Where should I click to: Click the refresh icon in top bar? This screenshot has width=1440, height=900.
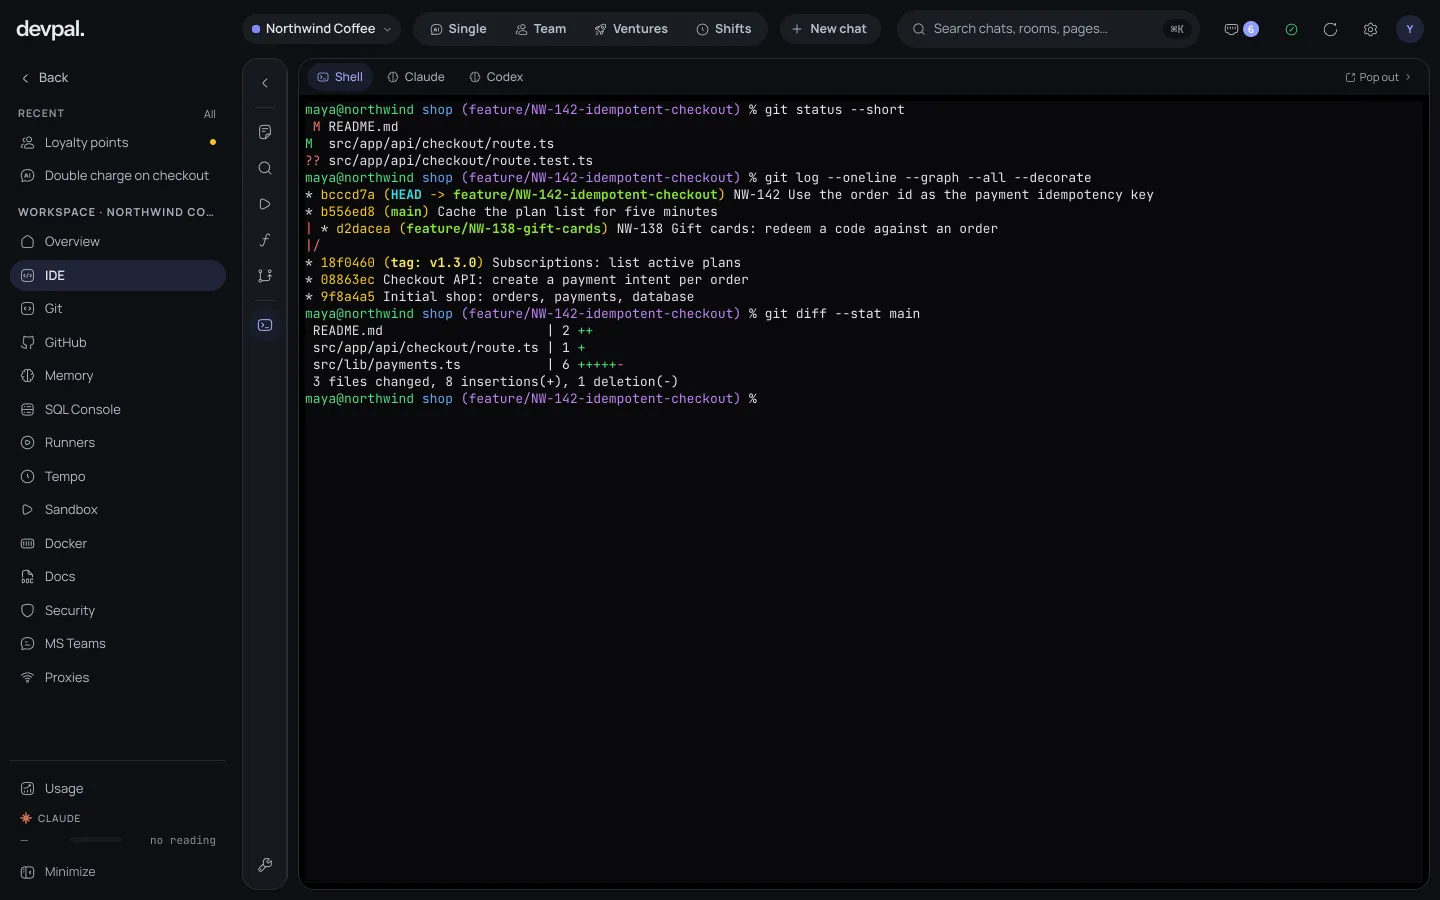pos(1330,29)
